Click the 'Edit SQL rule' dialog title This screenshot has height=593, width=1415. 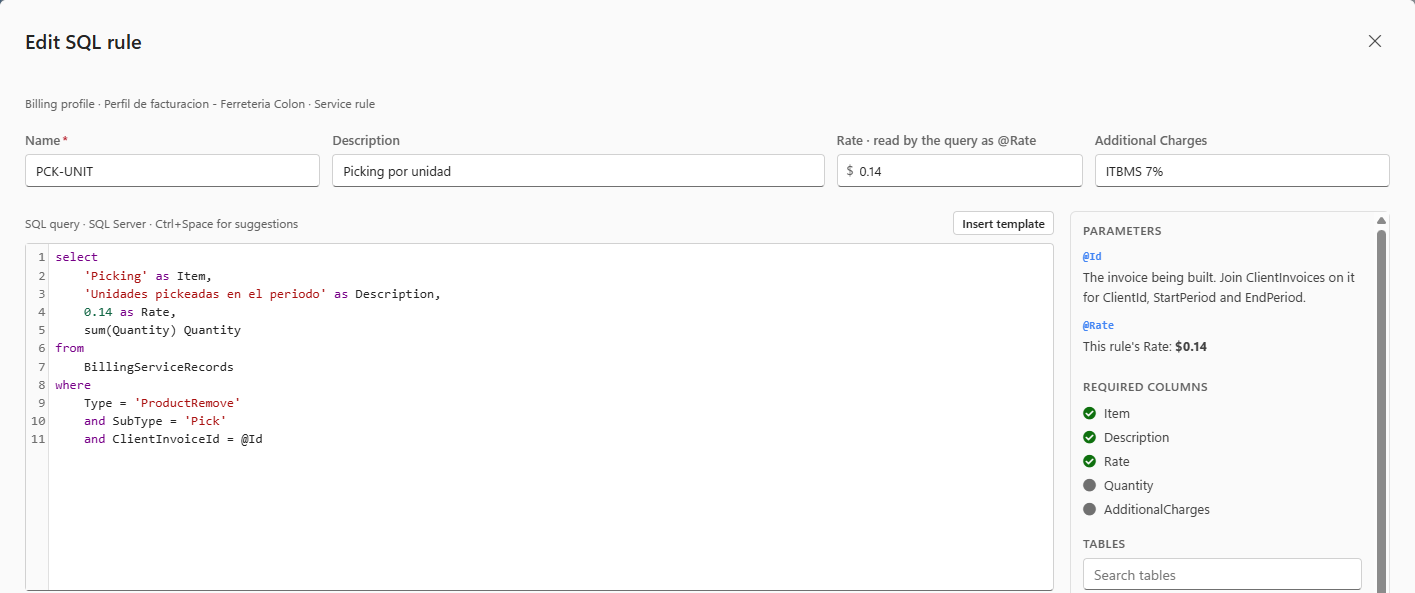83,42
